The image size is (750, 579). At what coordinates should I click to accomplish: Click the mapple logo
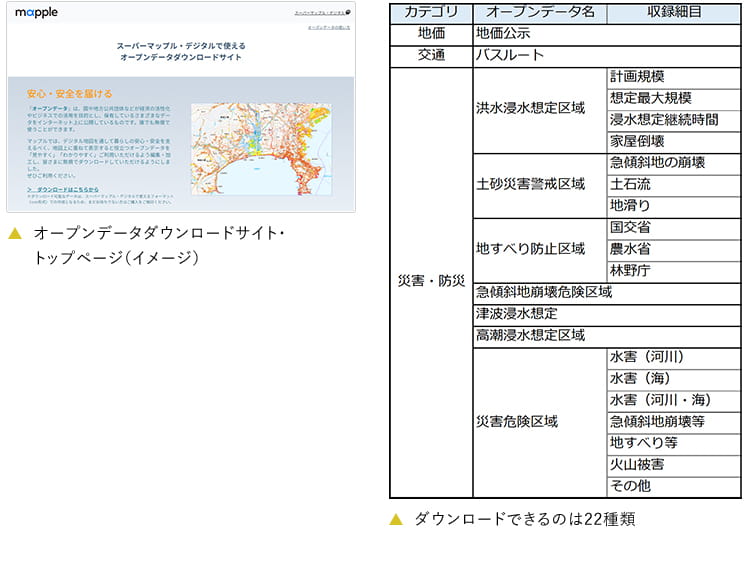click(x=36, y=12)
